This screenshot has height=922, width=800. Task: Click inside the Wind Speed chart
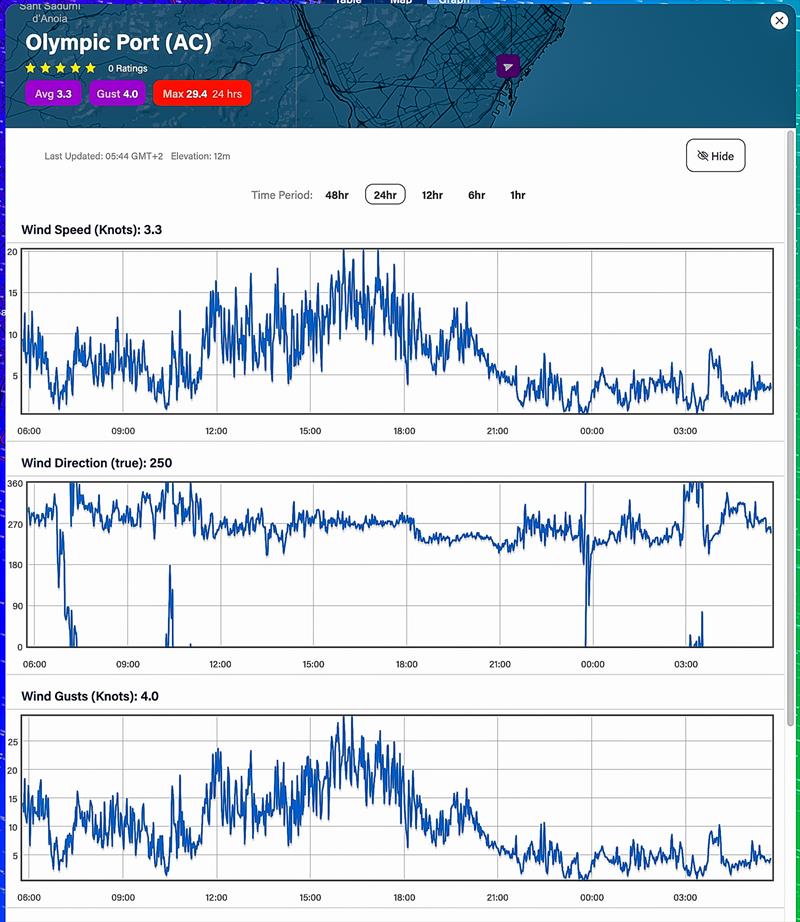click(x=397, y=331)
